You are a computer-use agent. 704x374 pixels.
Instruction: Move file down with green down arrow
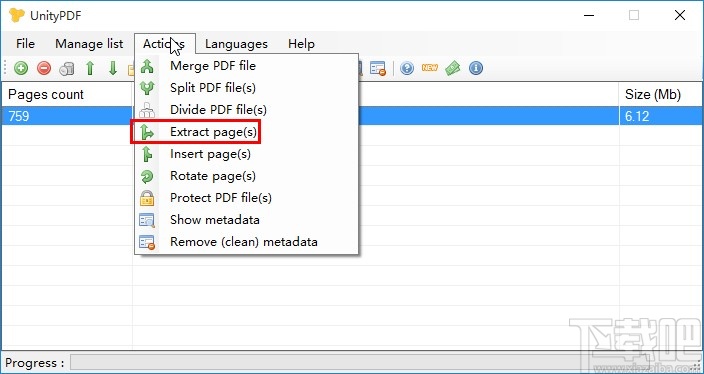(113, 68)
